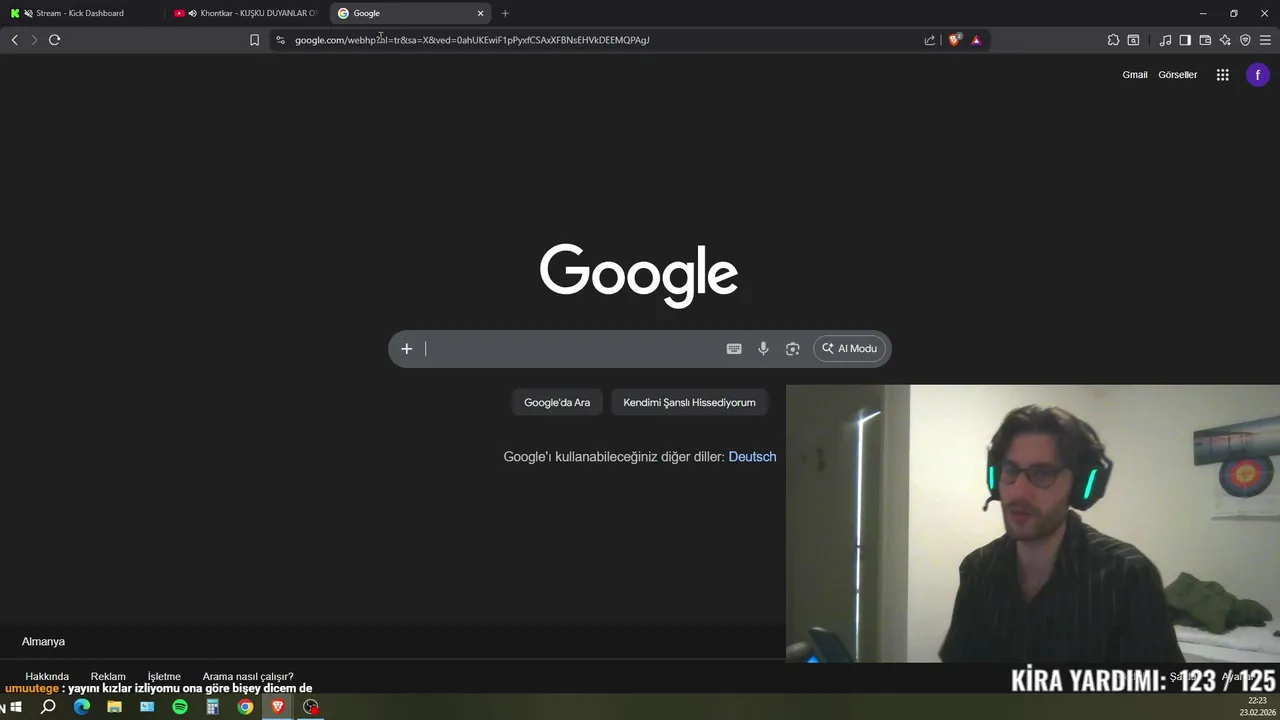
Task: Open Brave Wallet
Action: coord(1205,40)
